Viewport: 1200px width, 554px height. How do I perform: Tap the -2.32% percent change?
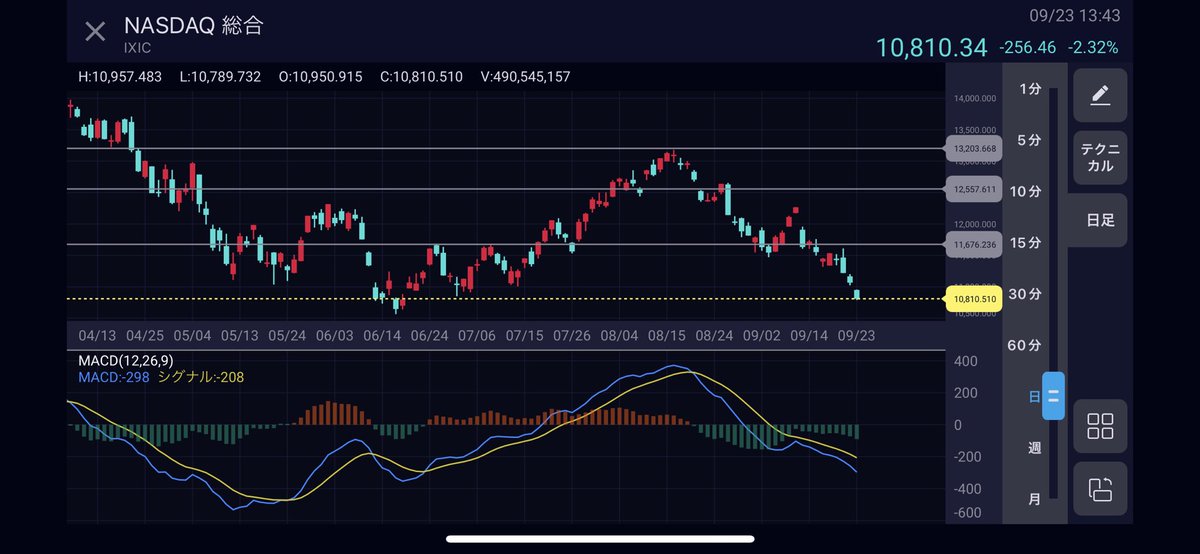(1093, 48)
